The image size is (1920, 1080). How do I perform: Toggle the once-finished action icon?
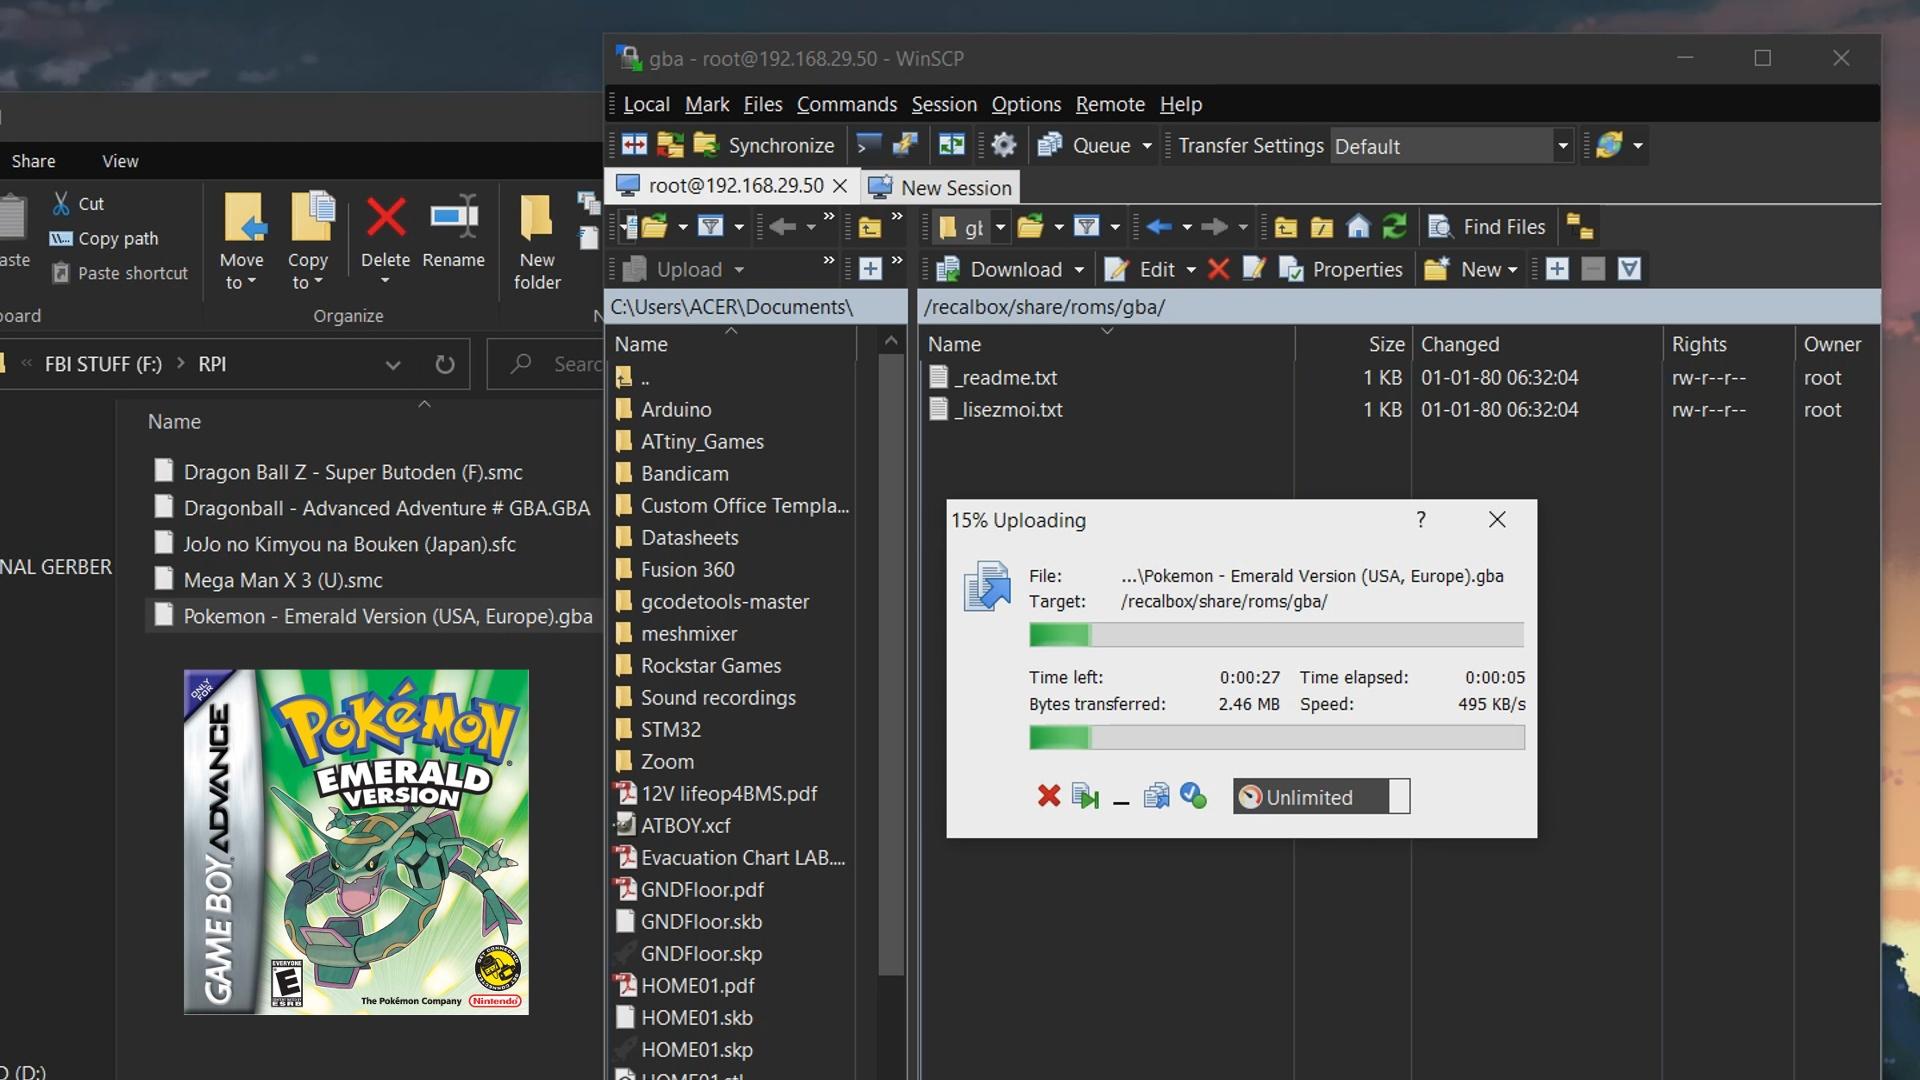[1193, 796]
